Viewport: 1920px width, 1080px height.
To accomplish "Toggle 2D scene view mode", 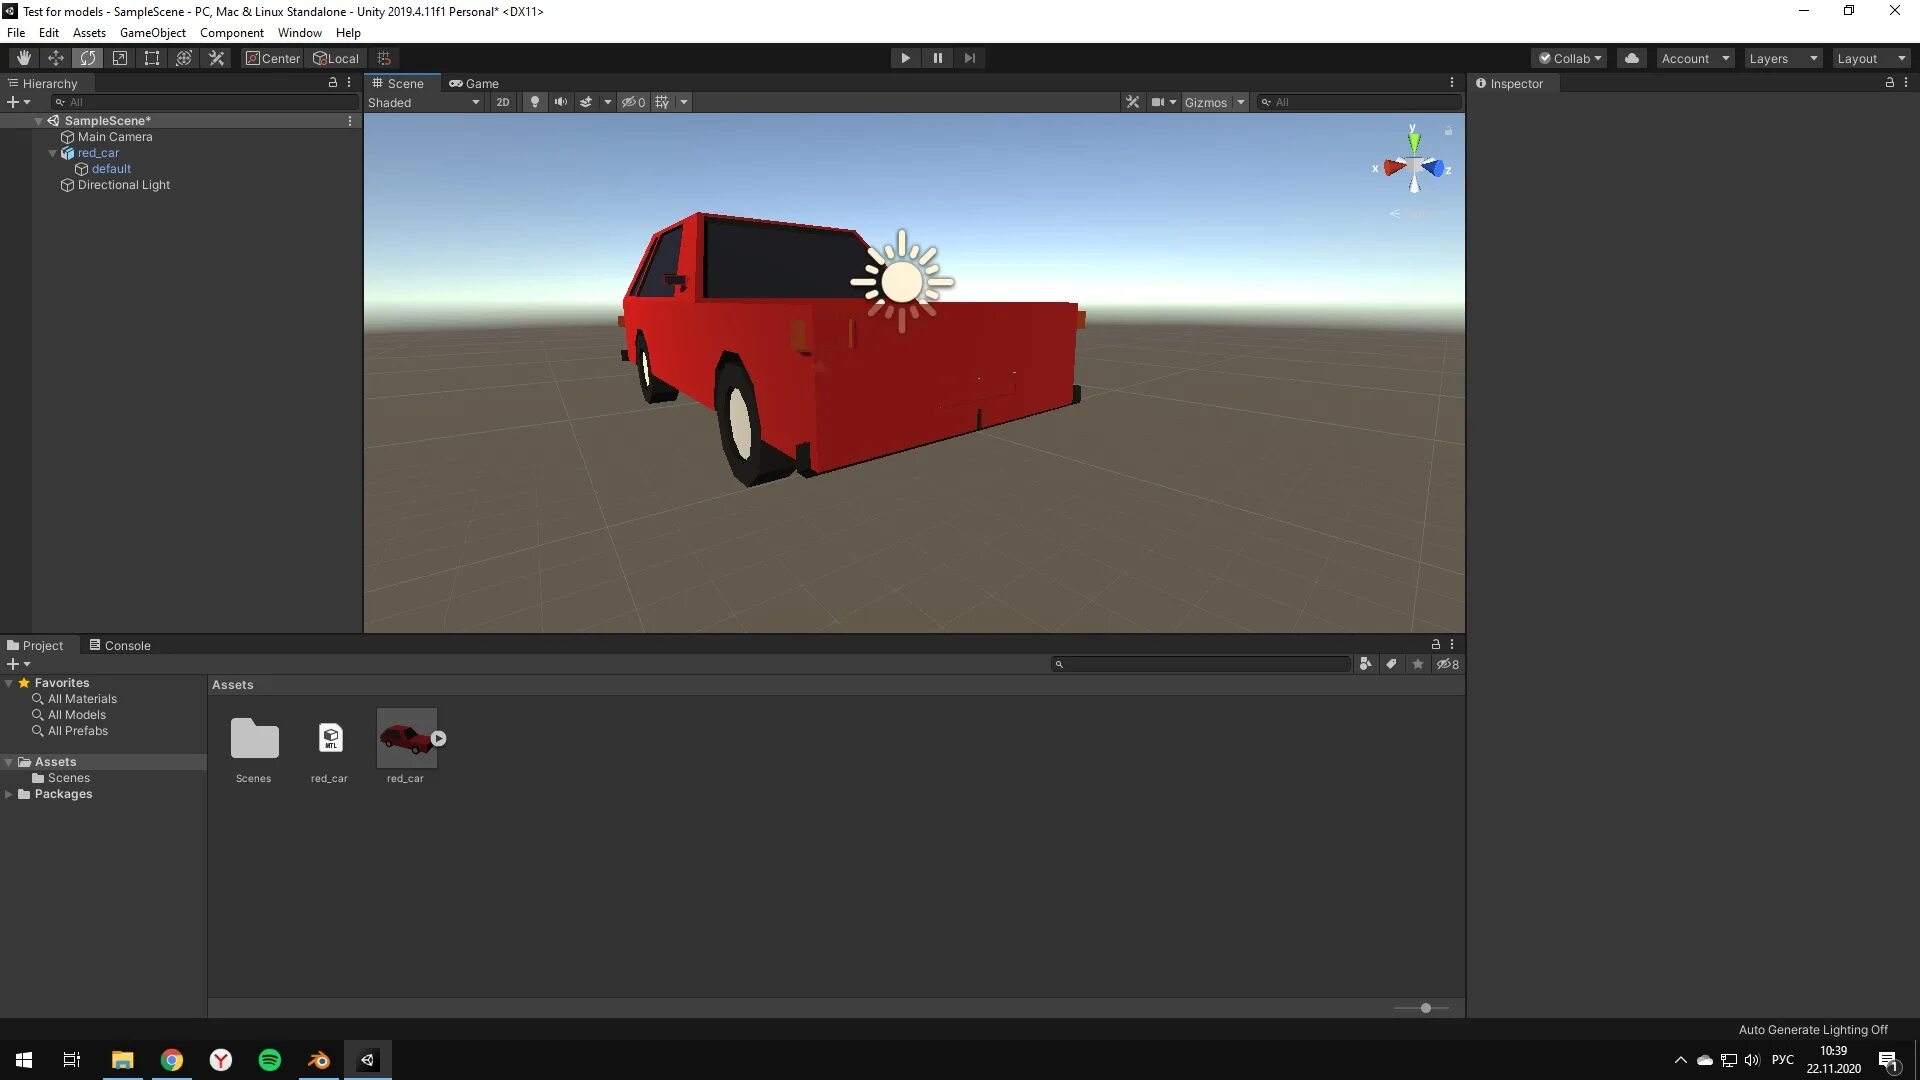I will click(503, 102).
